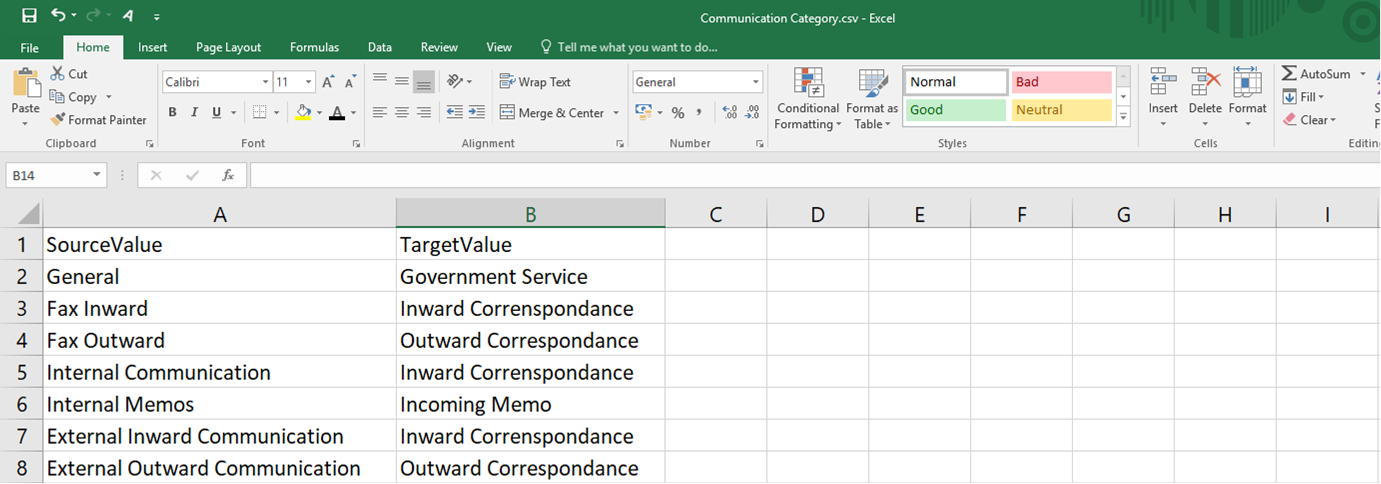Screen dimensions: 1381x484
Task: Copy the selected cells
Action: tap(73, 97)
